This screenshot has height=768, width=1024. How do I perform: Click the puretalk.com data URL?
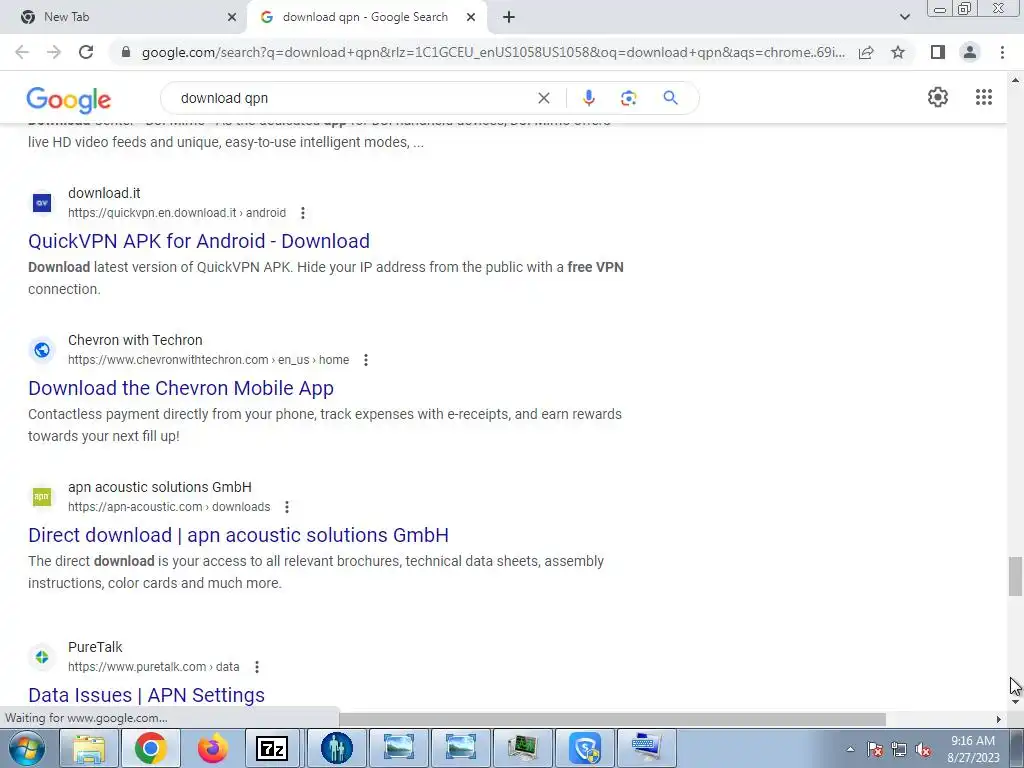[153, 667]
